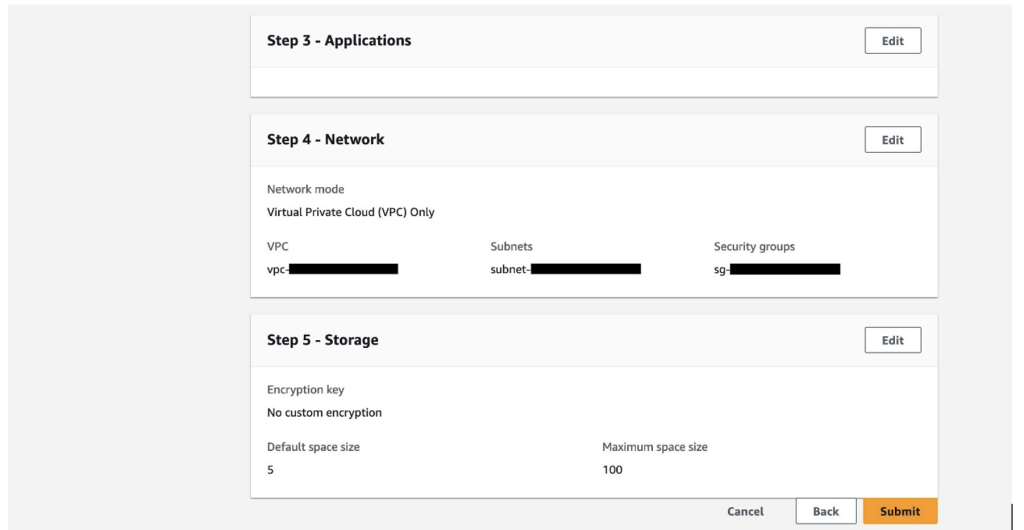Click the redacted sg- security group value

tap(776, 269)
